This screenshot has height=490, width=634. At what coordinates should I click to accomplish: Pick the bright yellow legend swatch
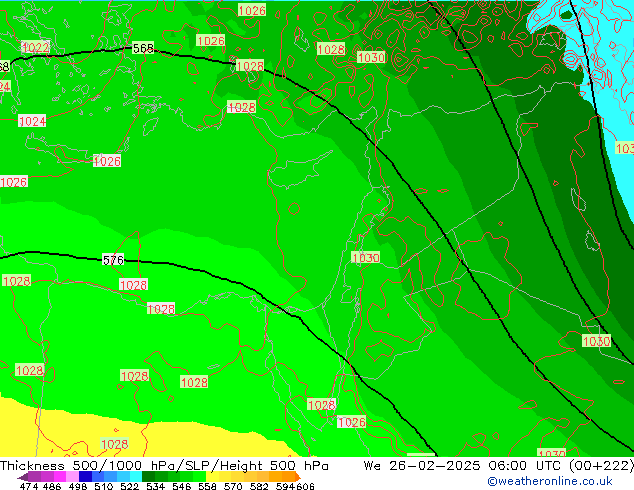pyautogui.click(x=213, y=477)
